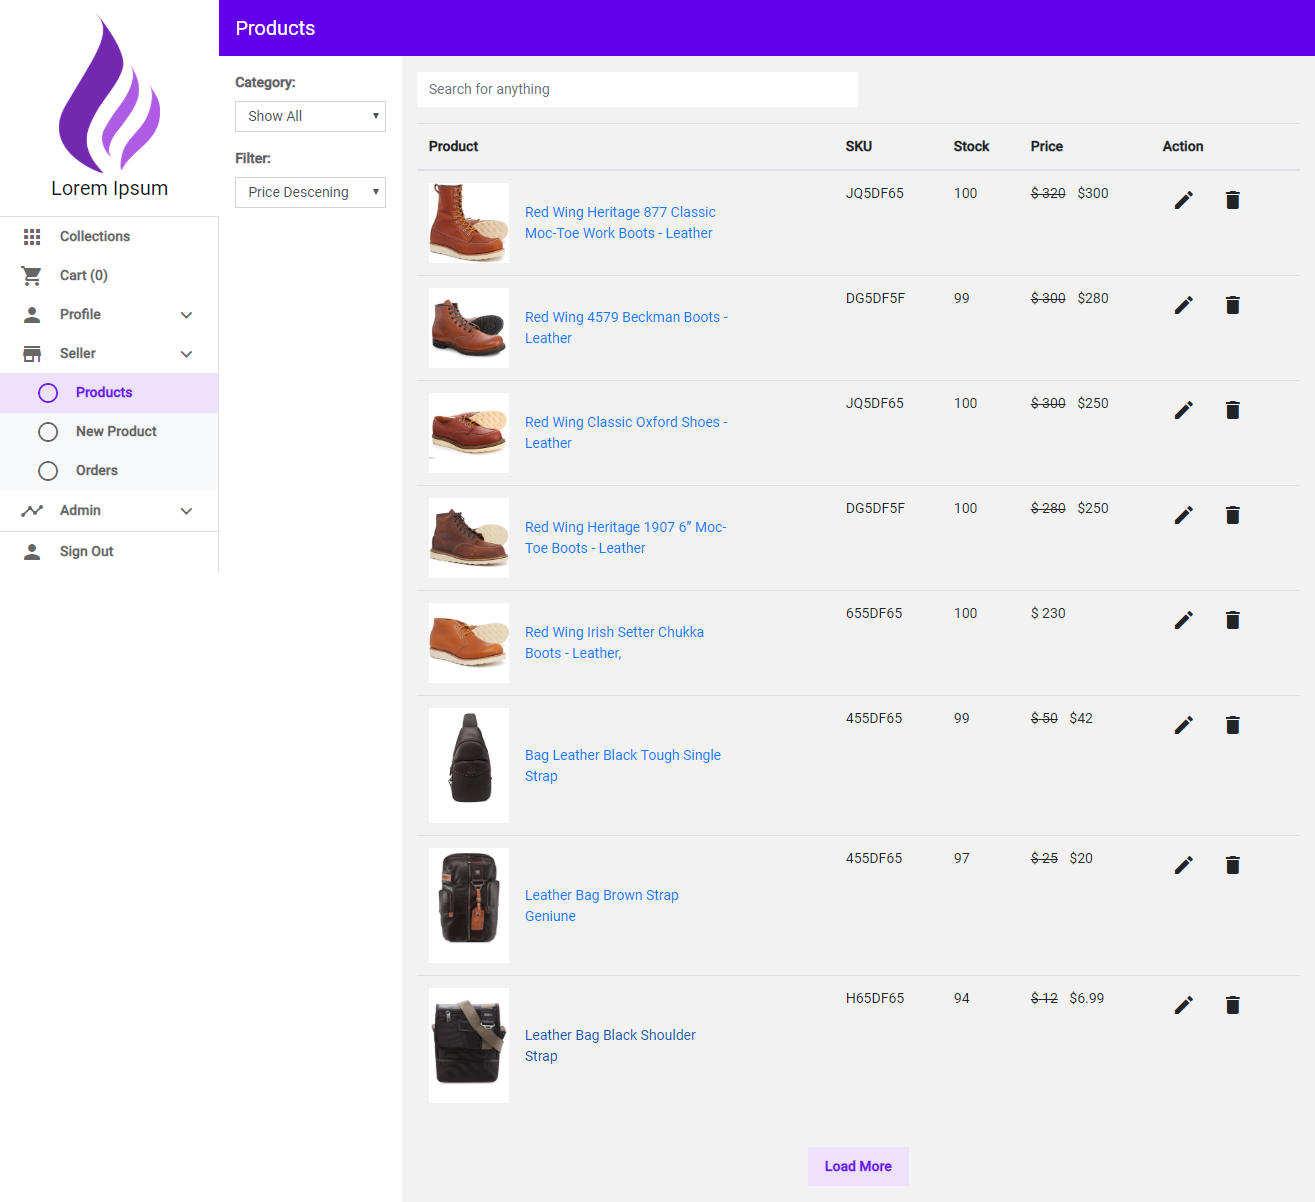Select the New Product radio circle
This screenshot has height=1202, width=1315.
48,432
